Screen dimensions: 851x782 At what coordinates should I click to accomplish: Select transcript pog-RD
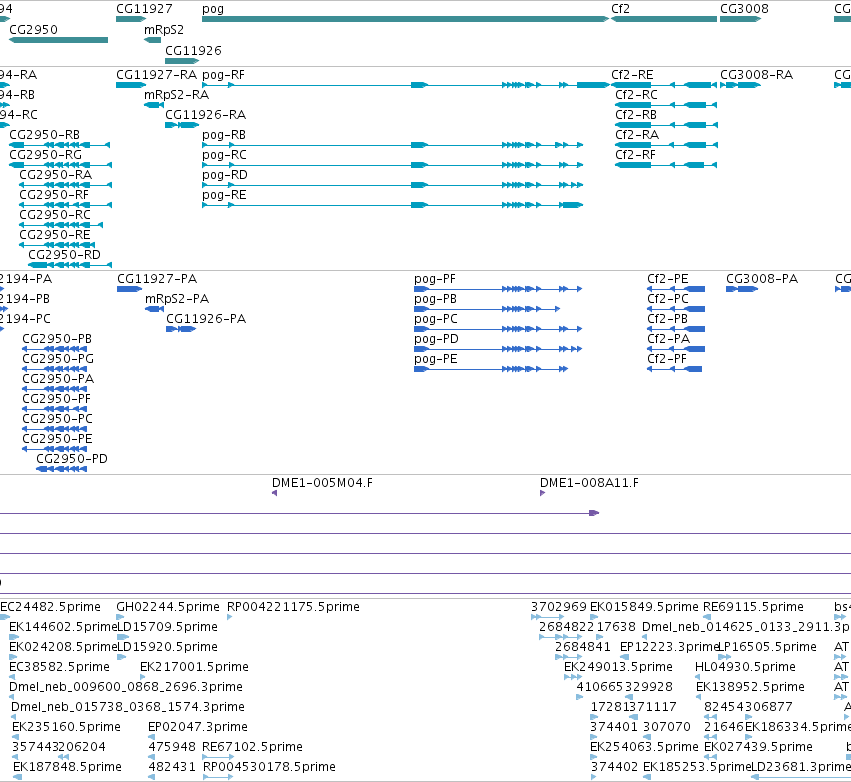coord(392,185)
